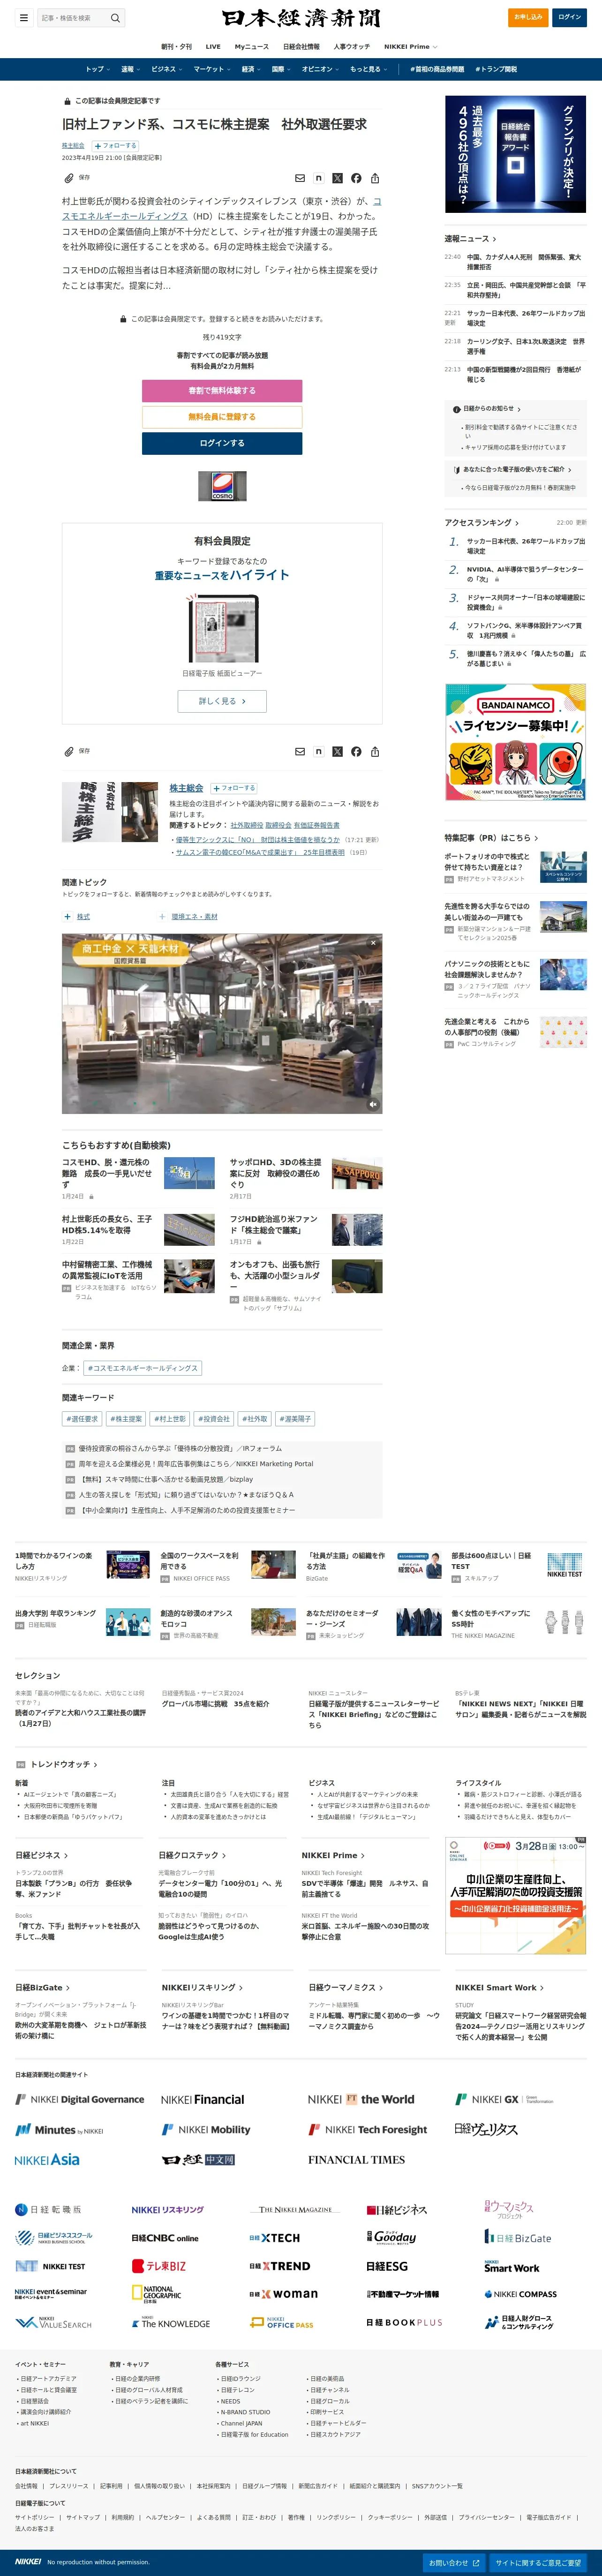Click the top-right ログイン button
The height and width of the screenshot is (2576, 602).
[570, 17]
